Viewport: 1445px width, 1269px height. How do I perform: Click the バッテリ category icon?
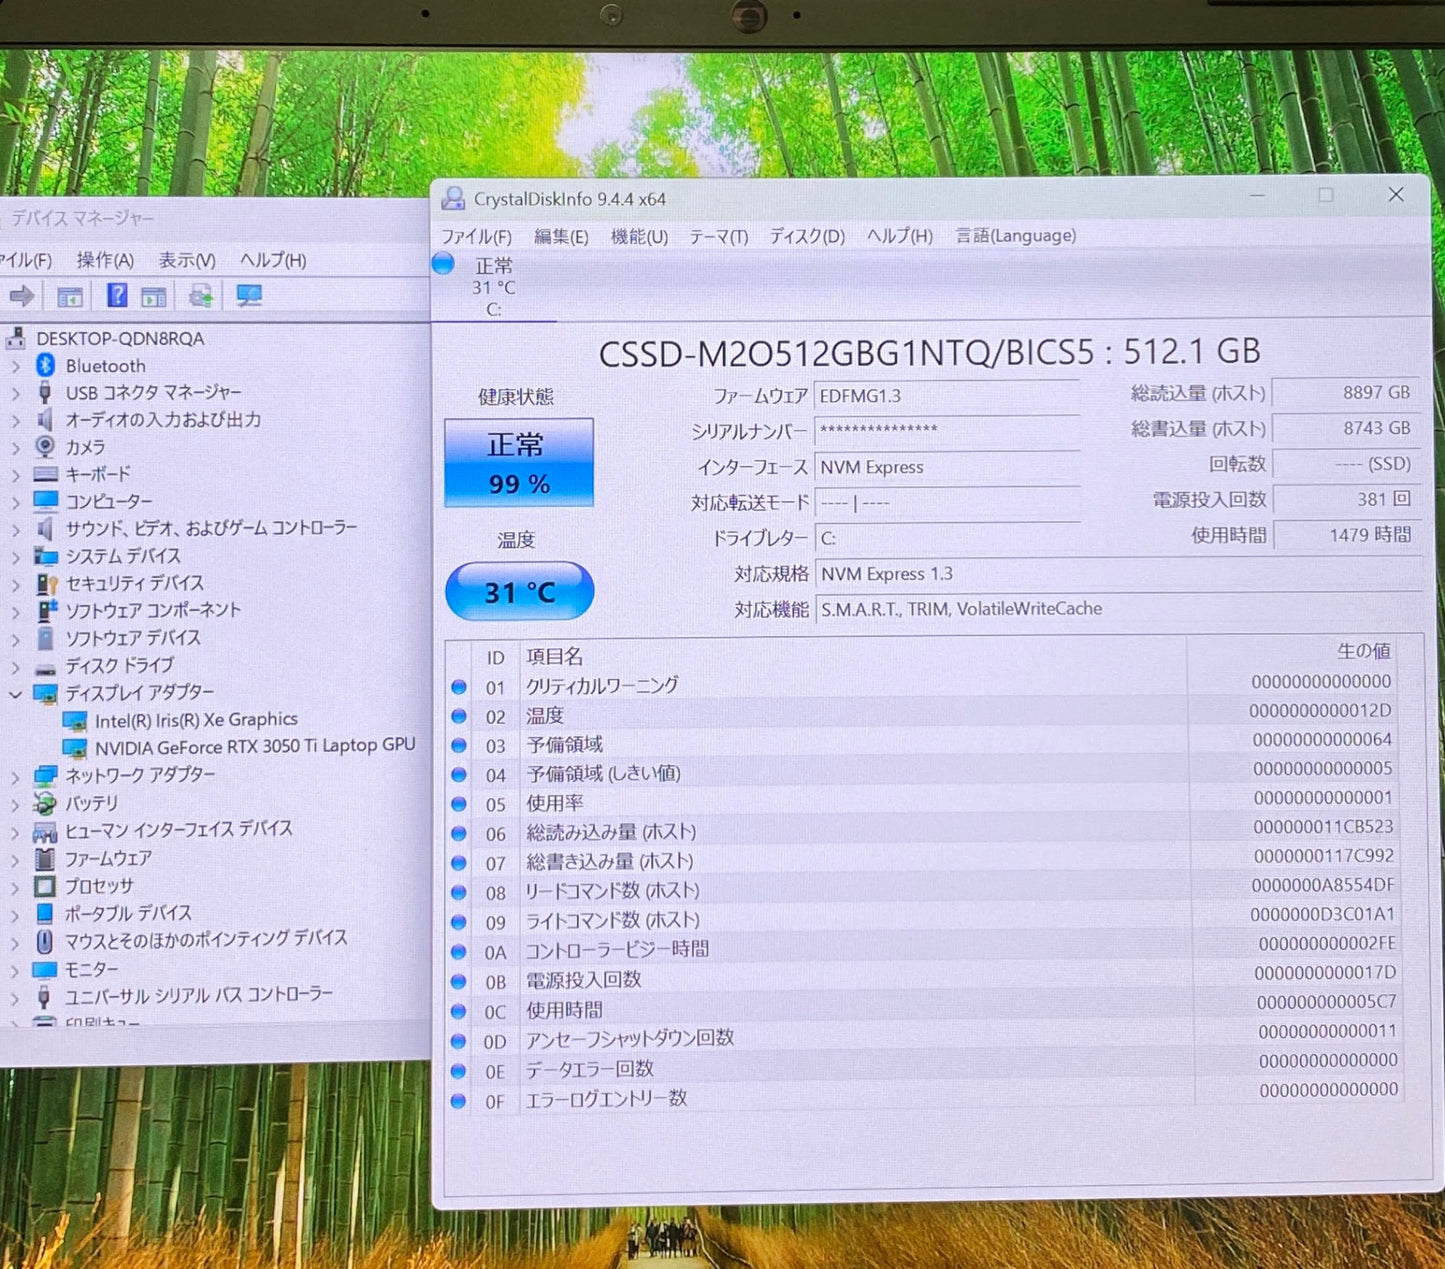[x=44, y=802]
